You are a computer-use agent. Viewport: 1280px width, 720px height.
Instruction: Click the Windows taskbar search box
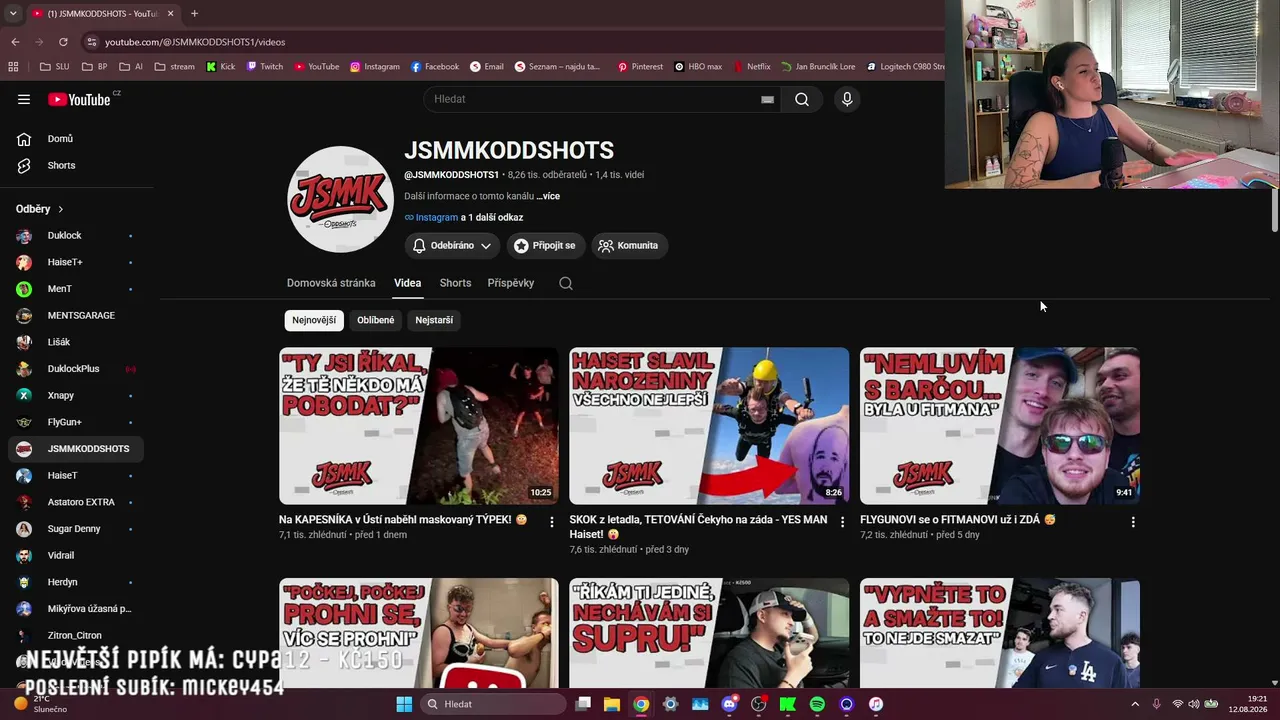(x=494, y=704)
